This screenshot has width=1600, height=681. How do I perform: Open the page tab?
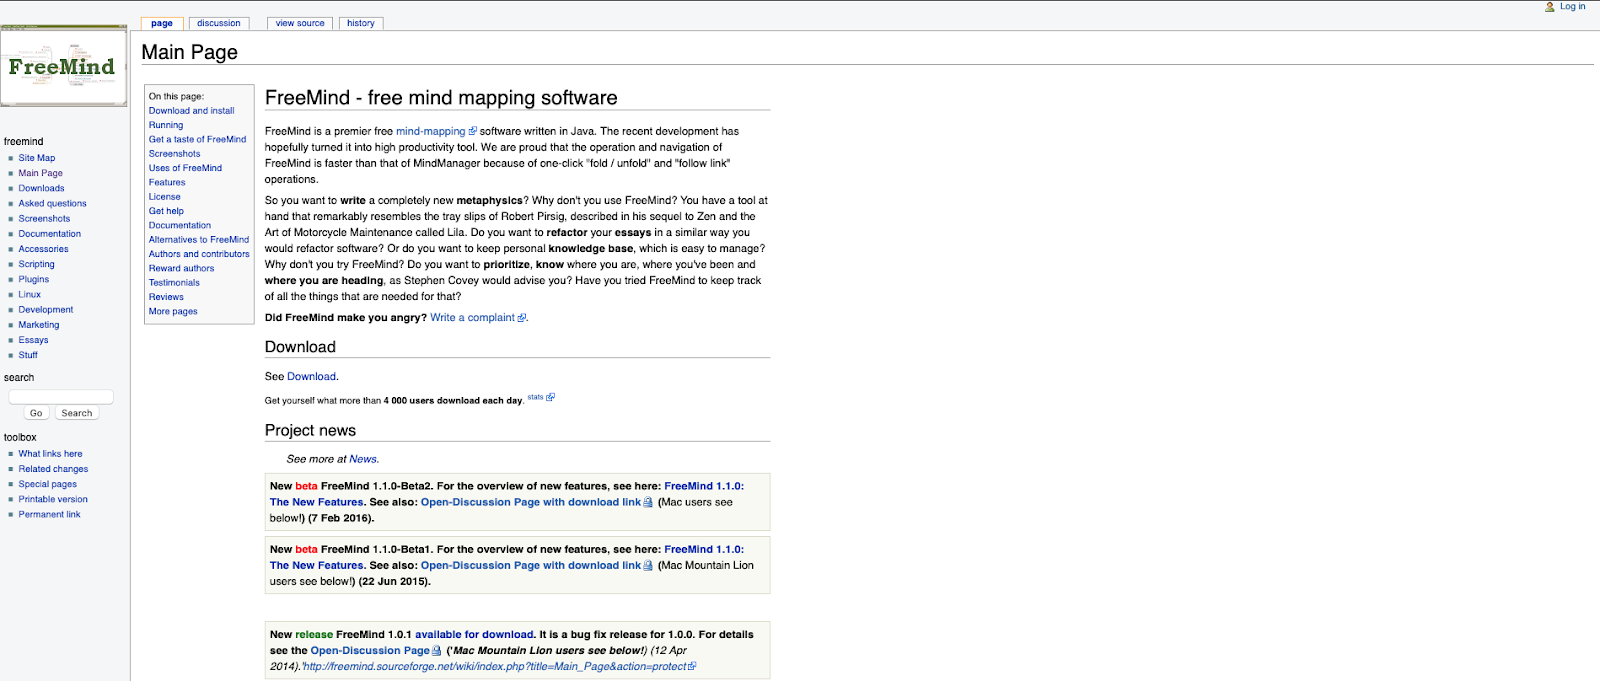pos(162,23)
